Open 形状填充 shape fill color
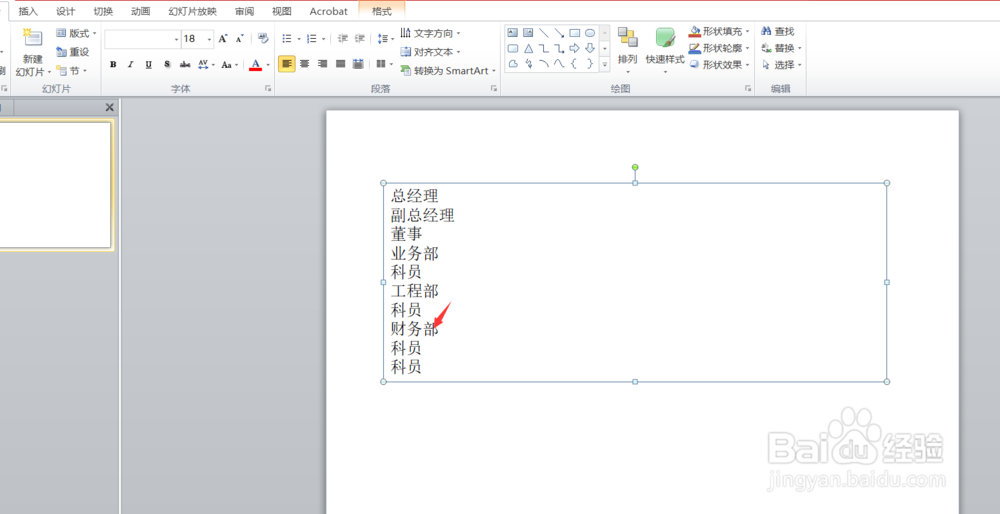 [x=719, y=31]
